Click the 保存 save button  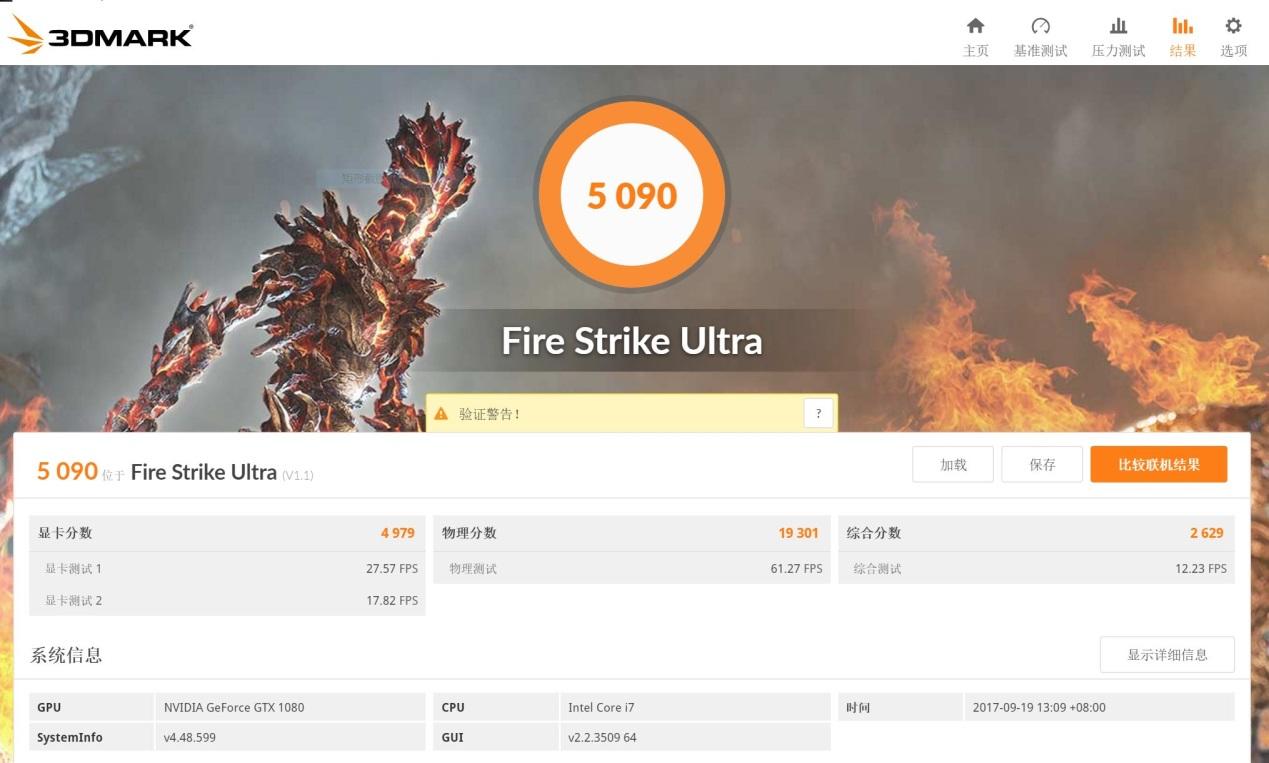pos(1042,464)
